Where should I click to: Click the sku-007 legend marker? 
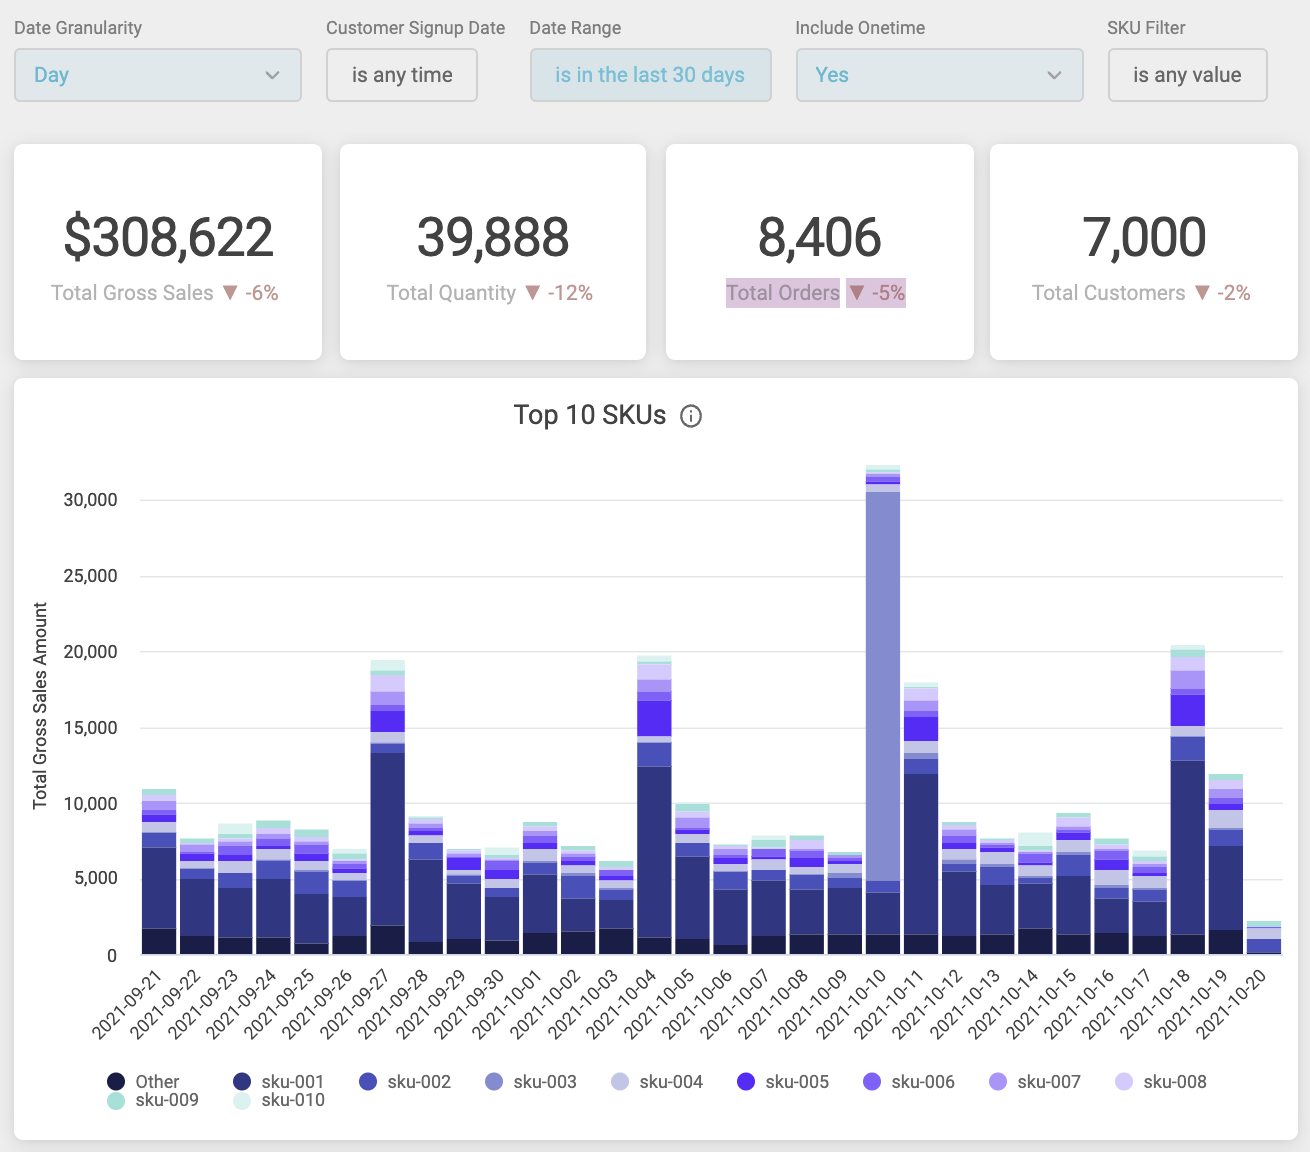point(997,1081)
